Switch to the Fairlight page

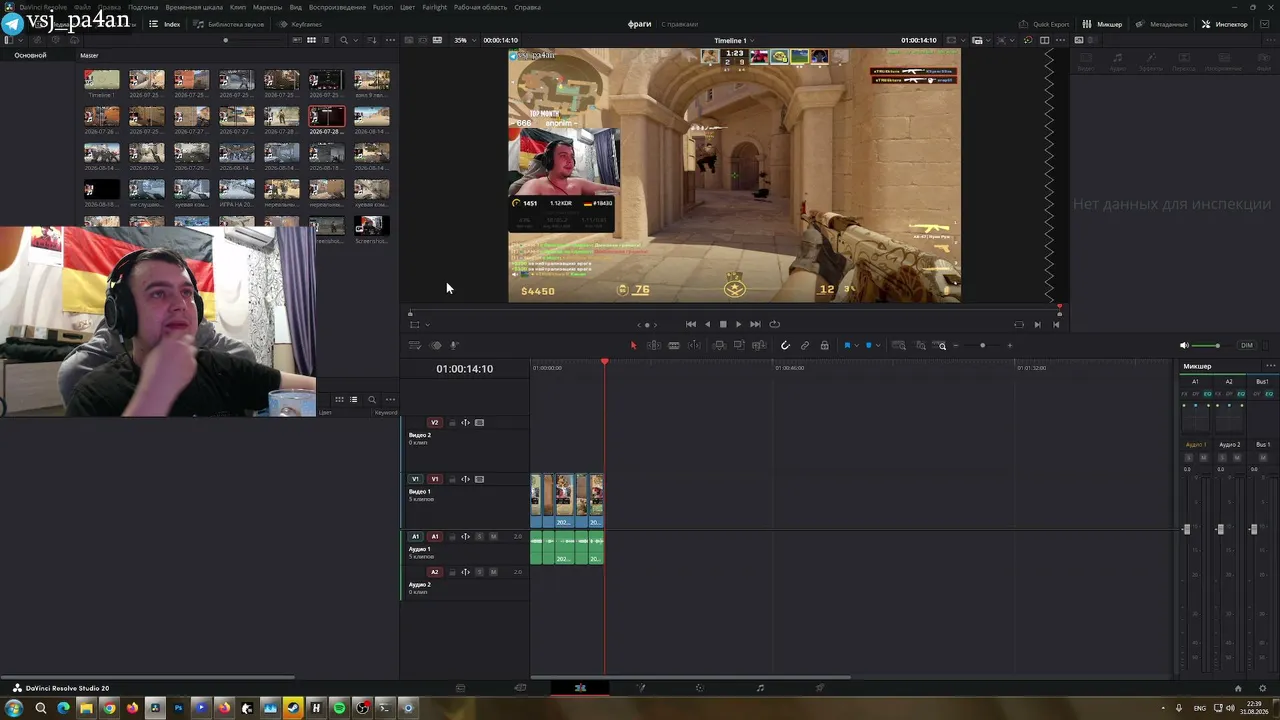click(760, 688)
